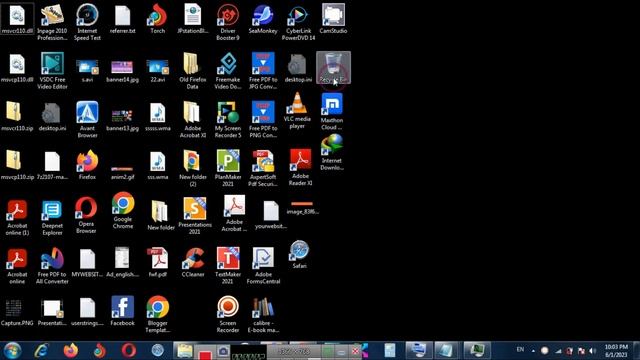The height and width of the screenshot is (360, 640).
Task: Select banner13.jpg image file
Action: click(122, 120)
